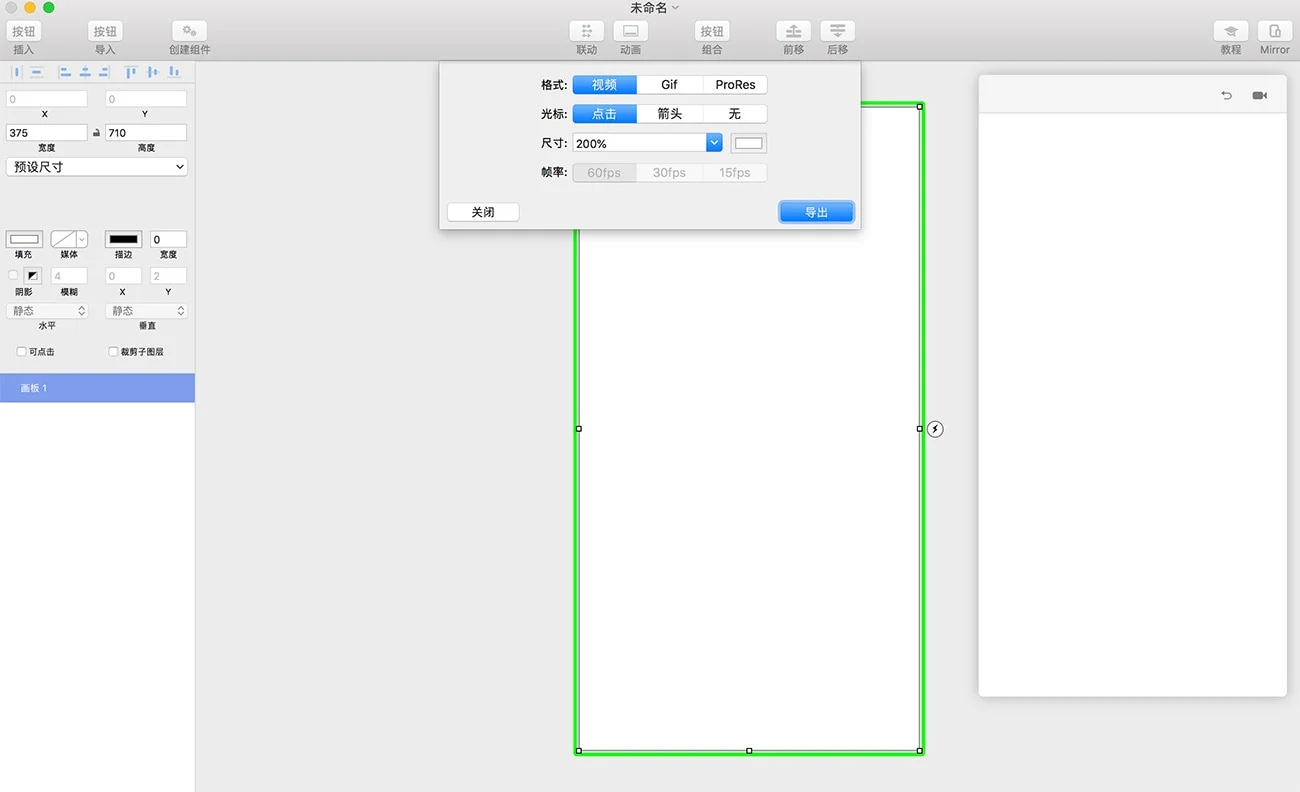Image resolution: width=1300 pixels, height=792 pixels.
Task: Click the 关闭 close button
Action: (483, 212)
